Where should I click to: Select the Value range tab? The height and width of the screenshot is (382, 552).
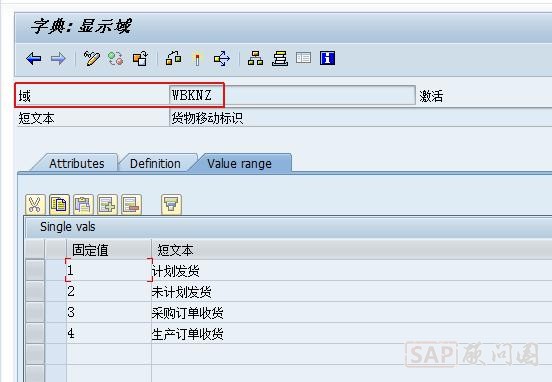pos(239,163)
